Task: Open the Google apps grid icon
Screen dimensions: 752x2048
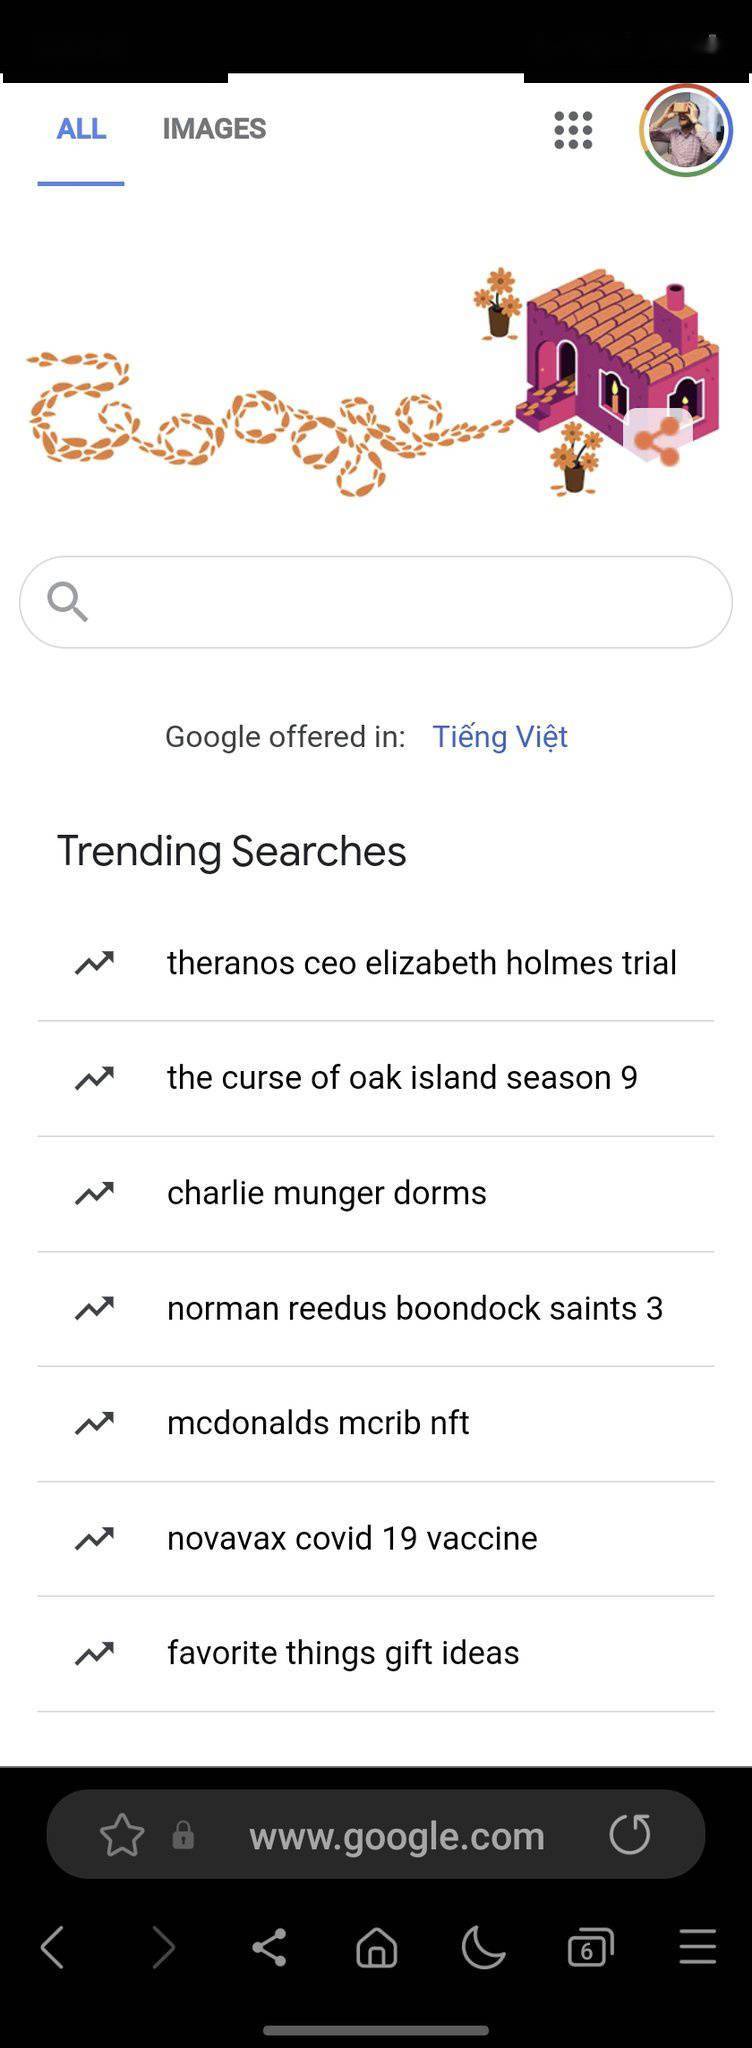Action: [573, 130]
